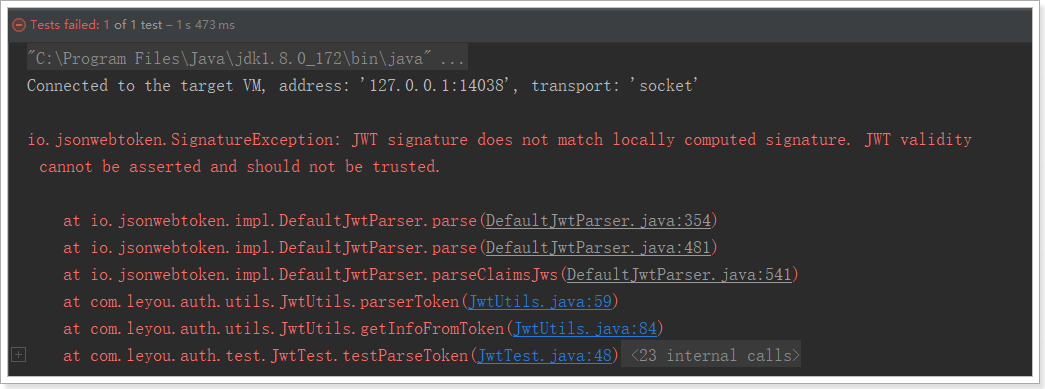Click the '127.0.0.1:14038' address text
The image size is (1045, 389).
pyautogui.click(x=436, y=86)
